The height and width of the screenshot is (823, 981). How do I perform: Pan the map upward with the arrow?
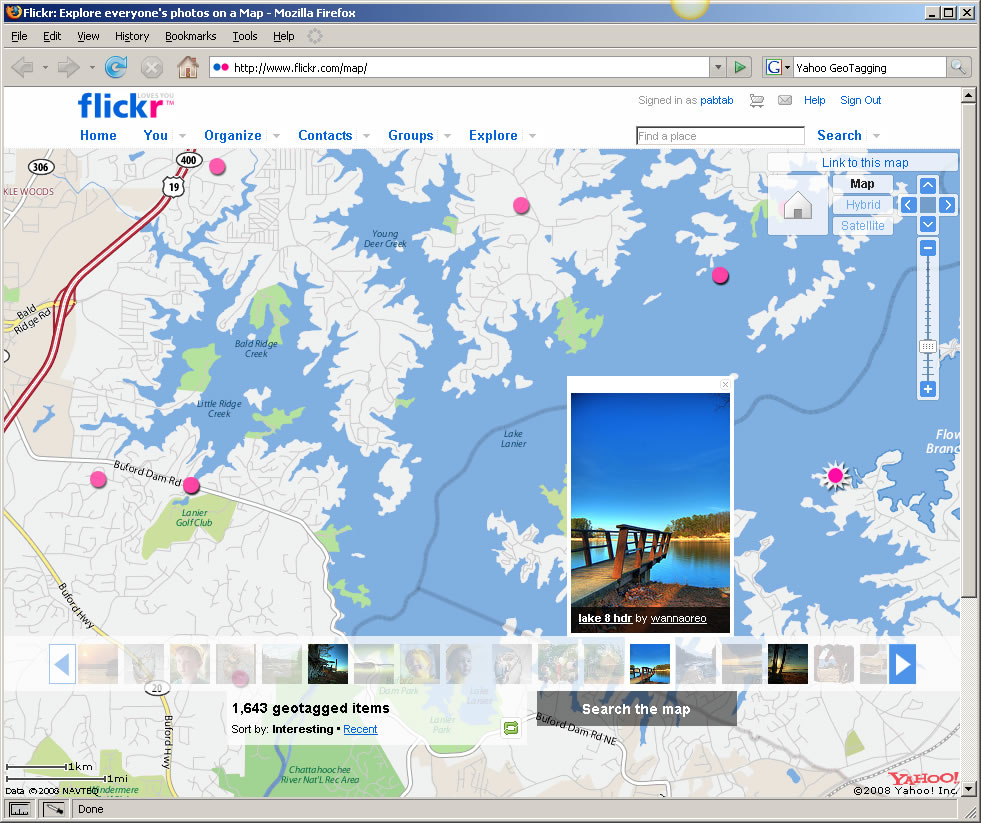927,185
